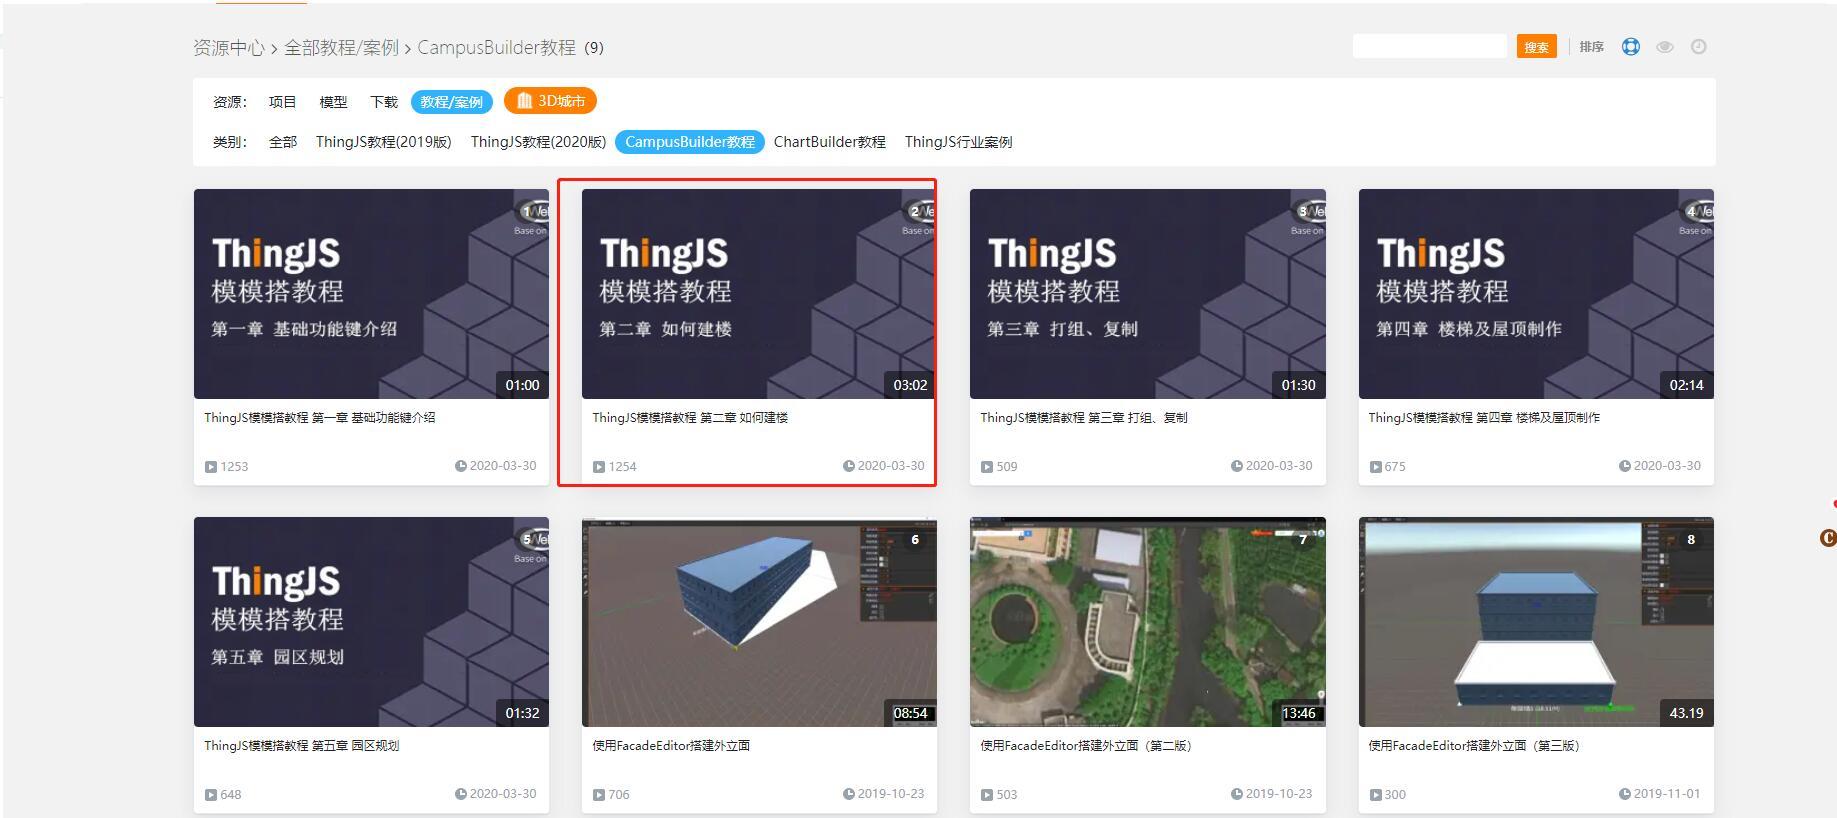
Task: Choose CampusBuilder教程 category
Action: [690, 142]
